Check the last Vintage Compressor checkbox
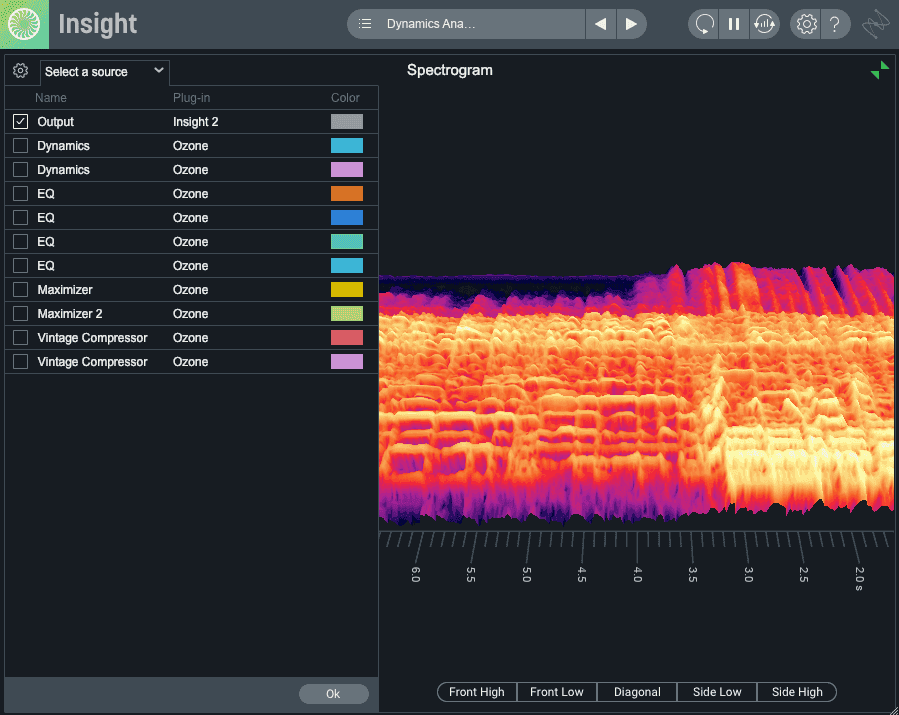This screenshot has height=715, width=899. pyautogui.click(x=21, y=362)
